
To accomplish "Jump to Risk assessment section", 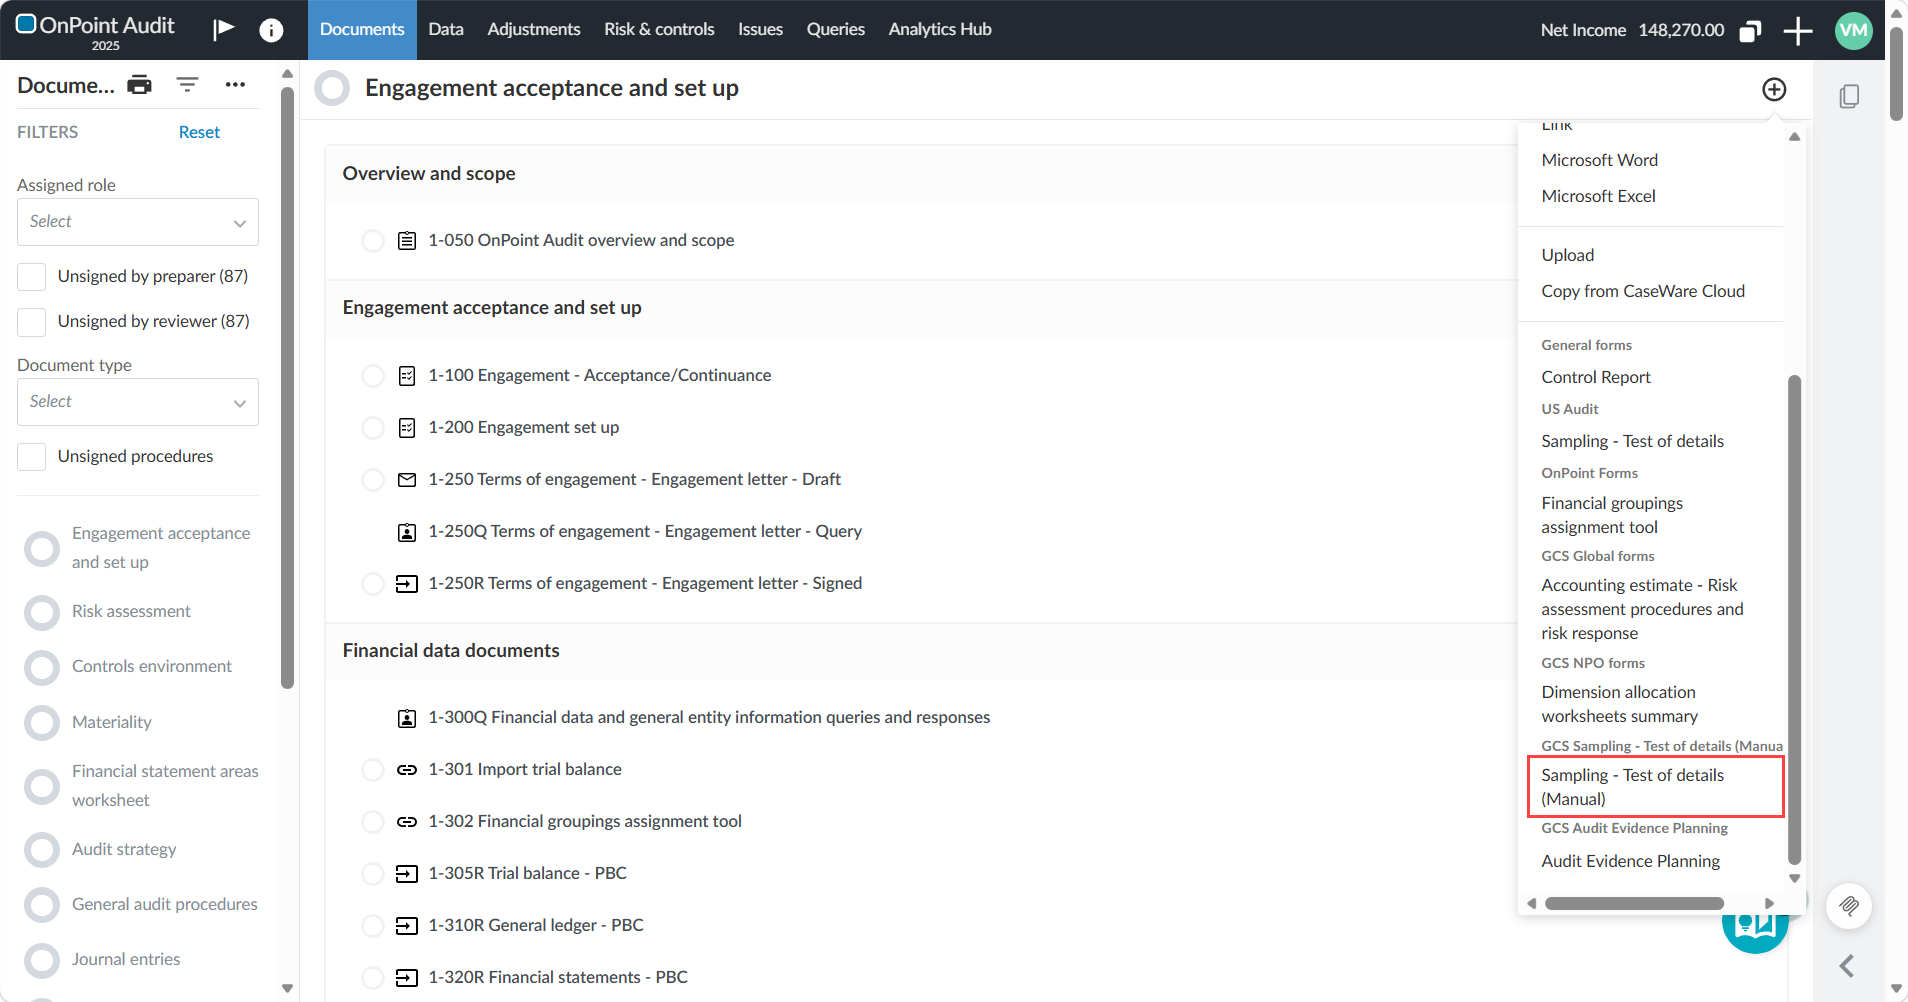I will tap(131, 612).
